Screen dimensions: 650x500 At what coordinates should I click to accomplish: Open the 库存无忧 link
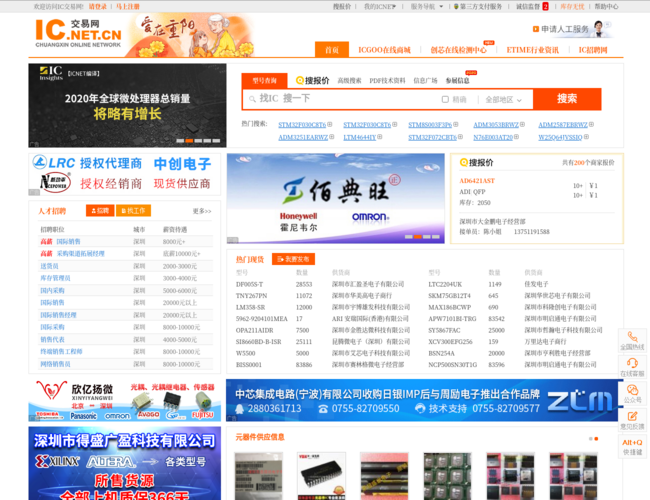pyautogui.click(x=572, y=7)
